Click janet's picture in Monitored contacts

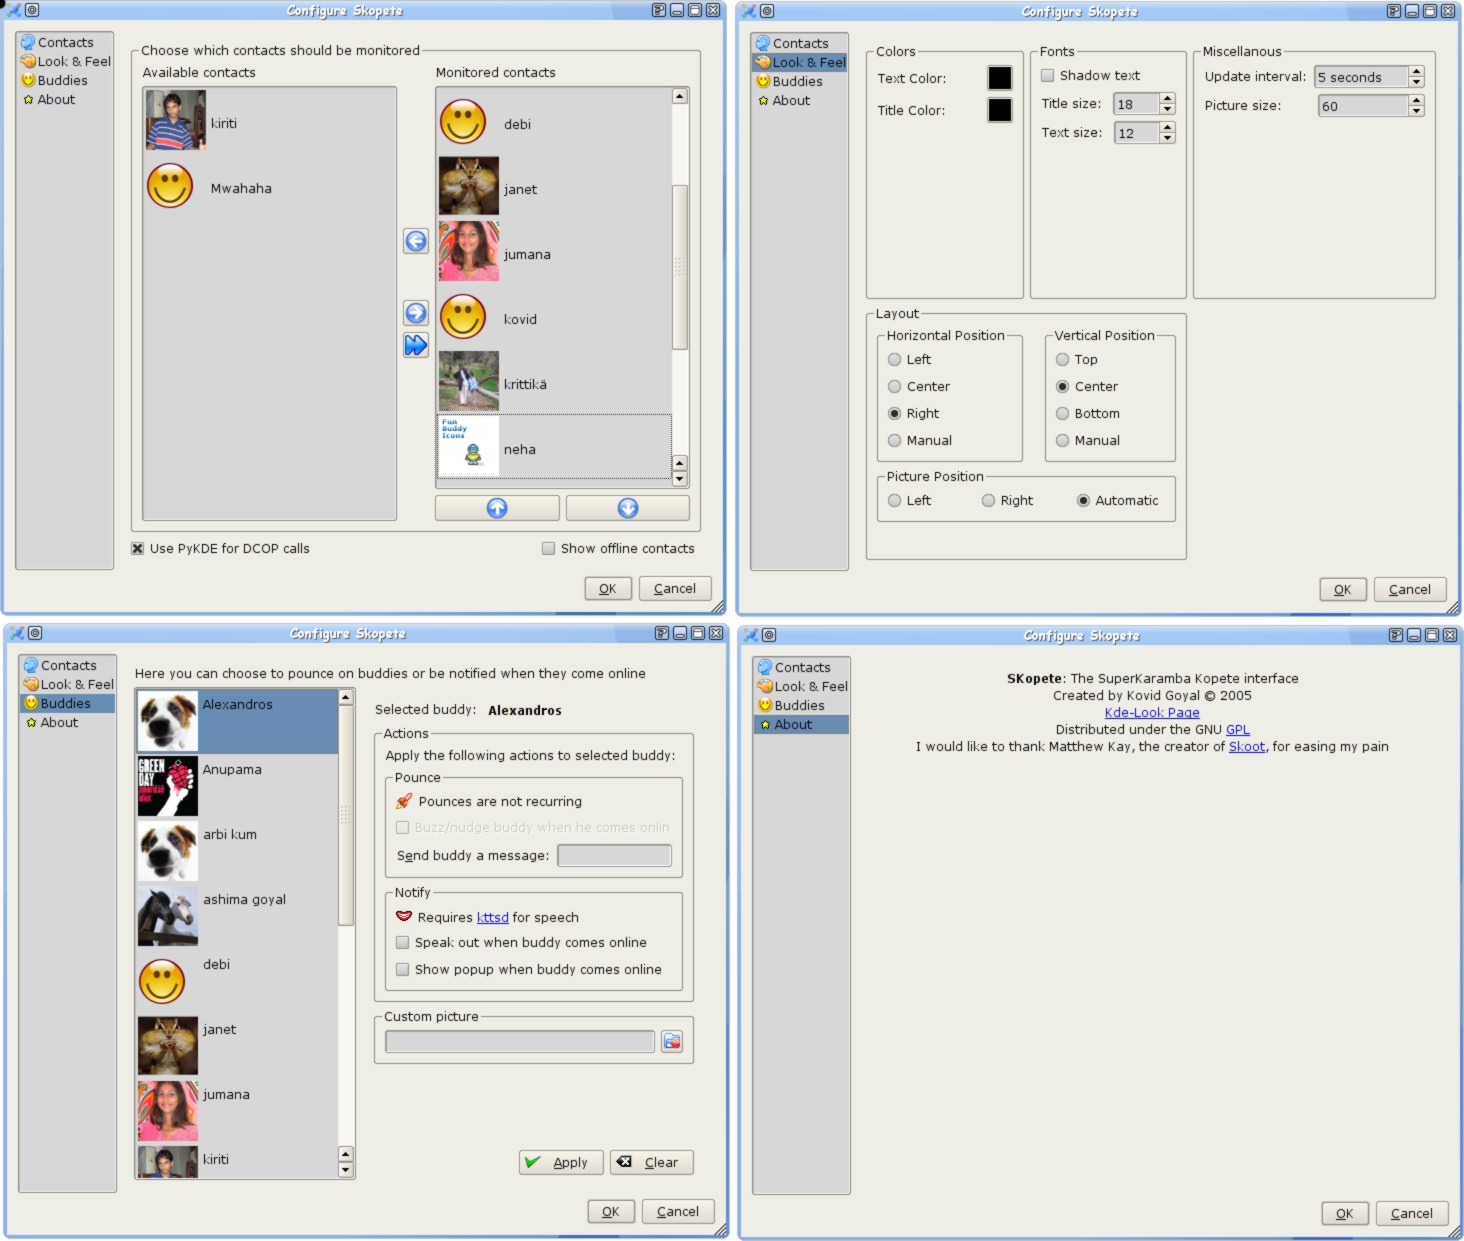coord(469,186)
